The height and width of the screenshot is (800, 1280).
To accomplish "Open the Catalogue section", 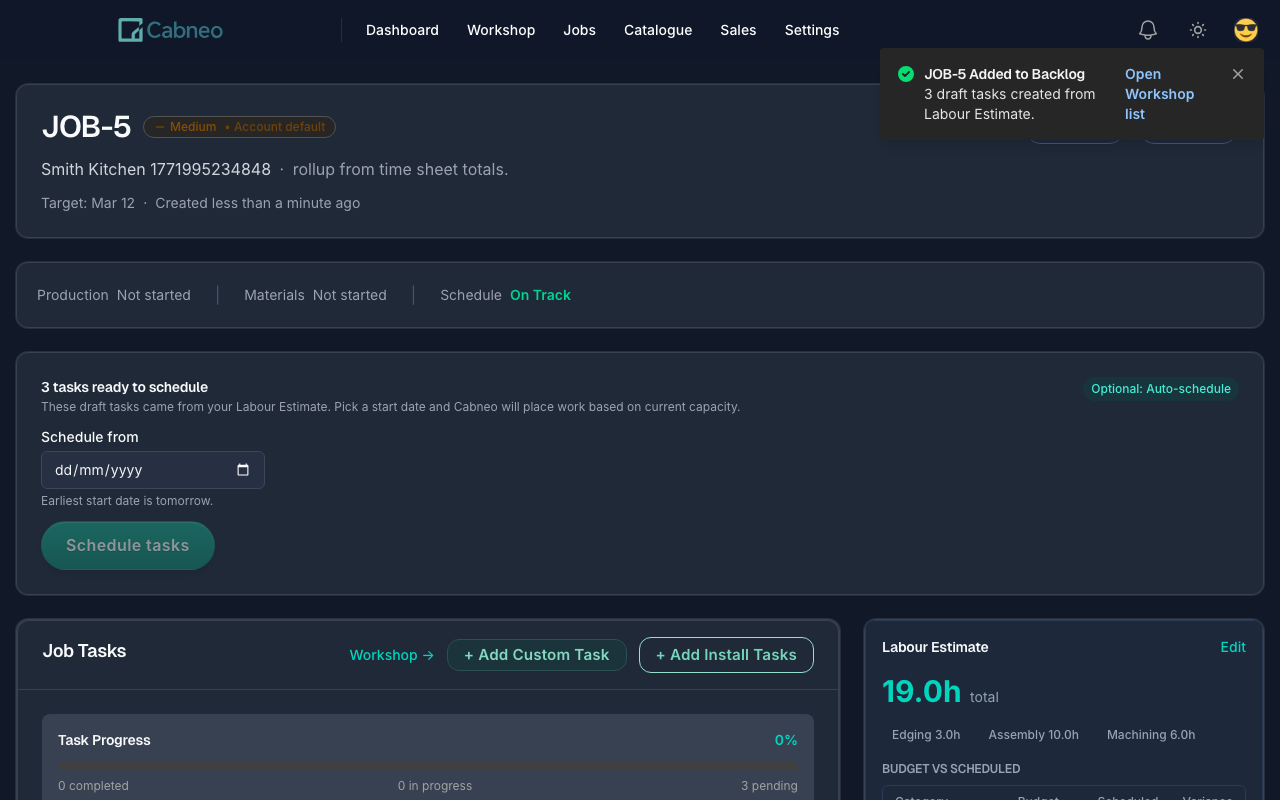I will [658, 30].
